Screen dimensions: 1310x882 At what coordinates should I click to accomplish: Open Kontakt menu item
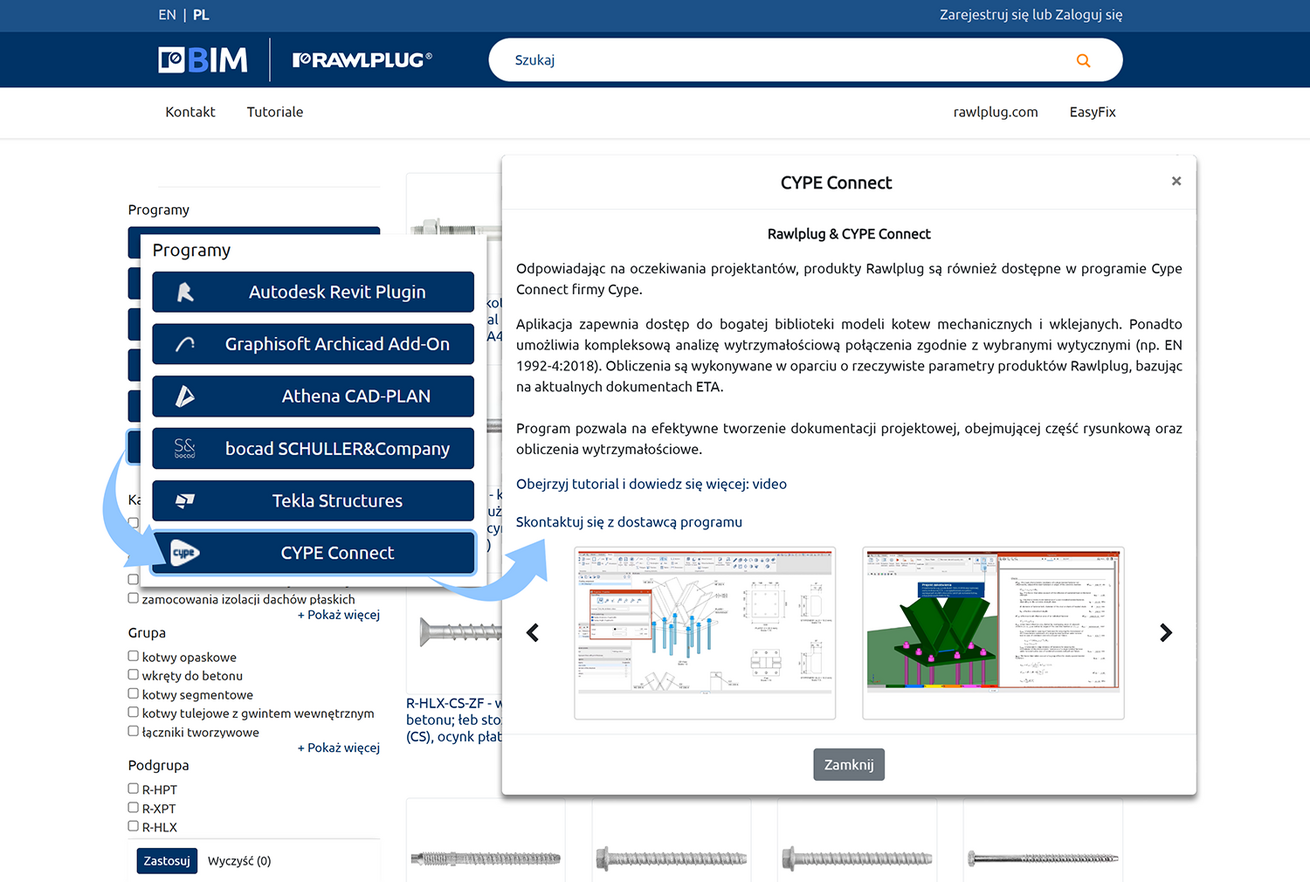190,112
